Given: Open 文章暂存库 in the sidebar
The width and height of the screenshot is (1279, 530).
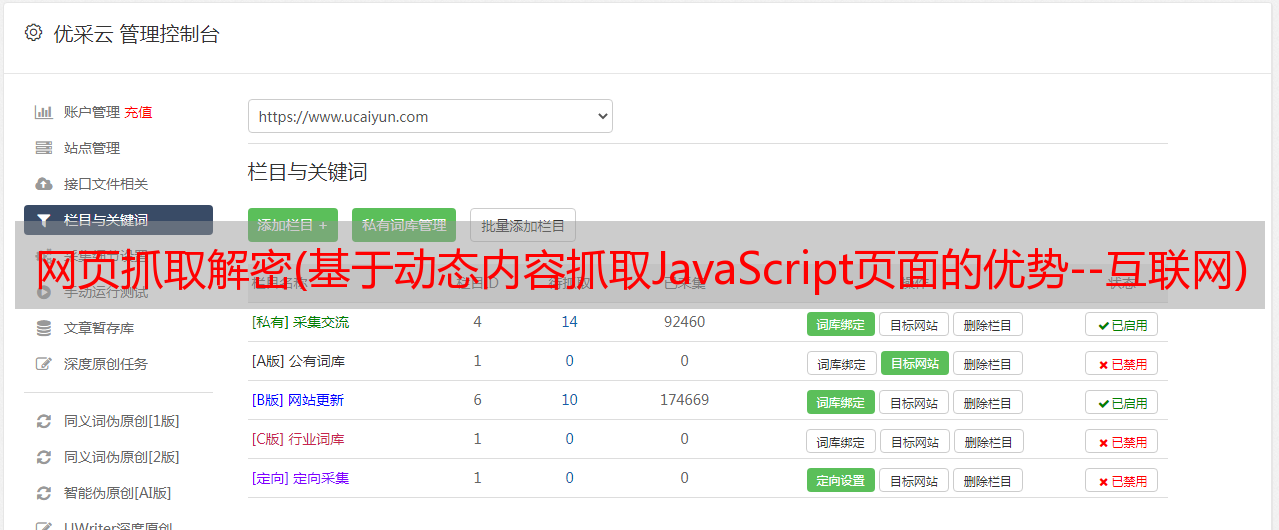Looking at the screenshot, I should (99, 328).
